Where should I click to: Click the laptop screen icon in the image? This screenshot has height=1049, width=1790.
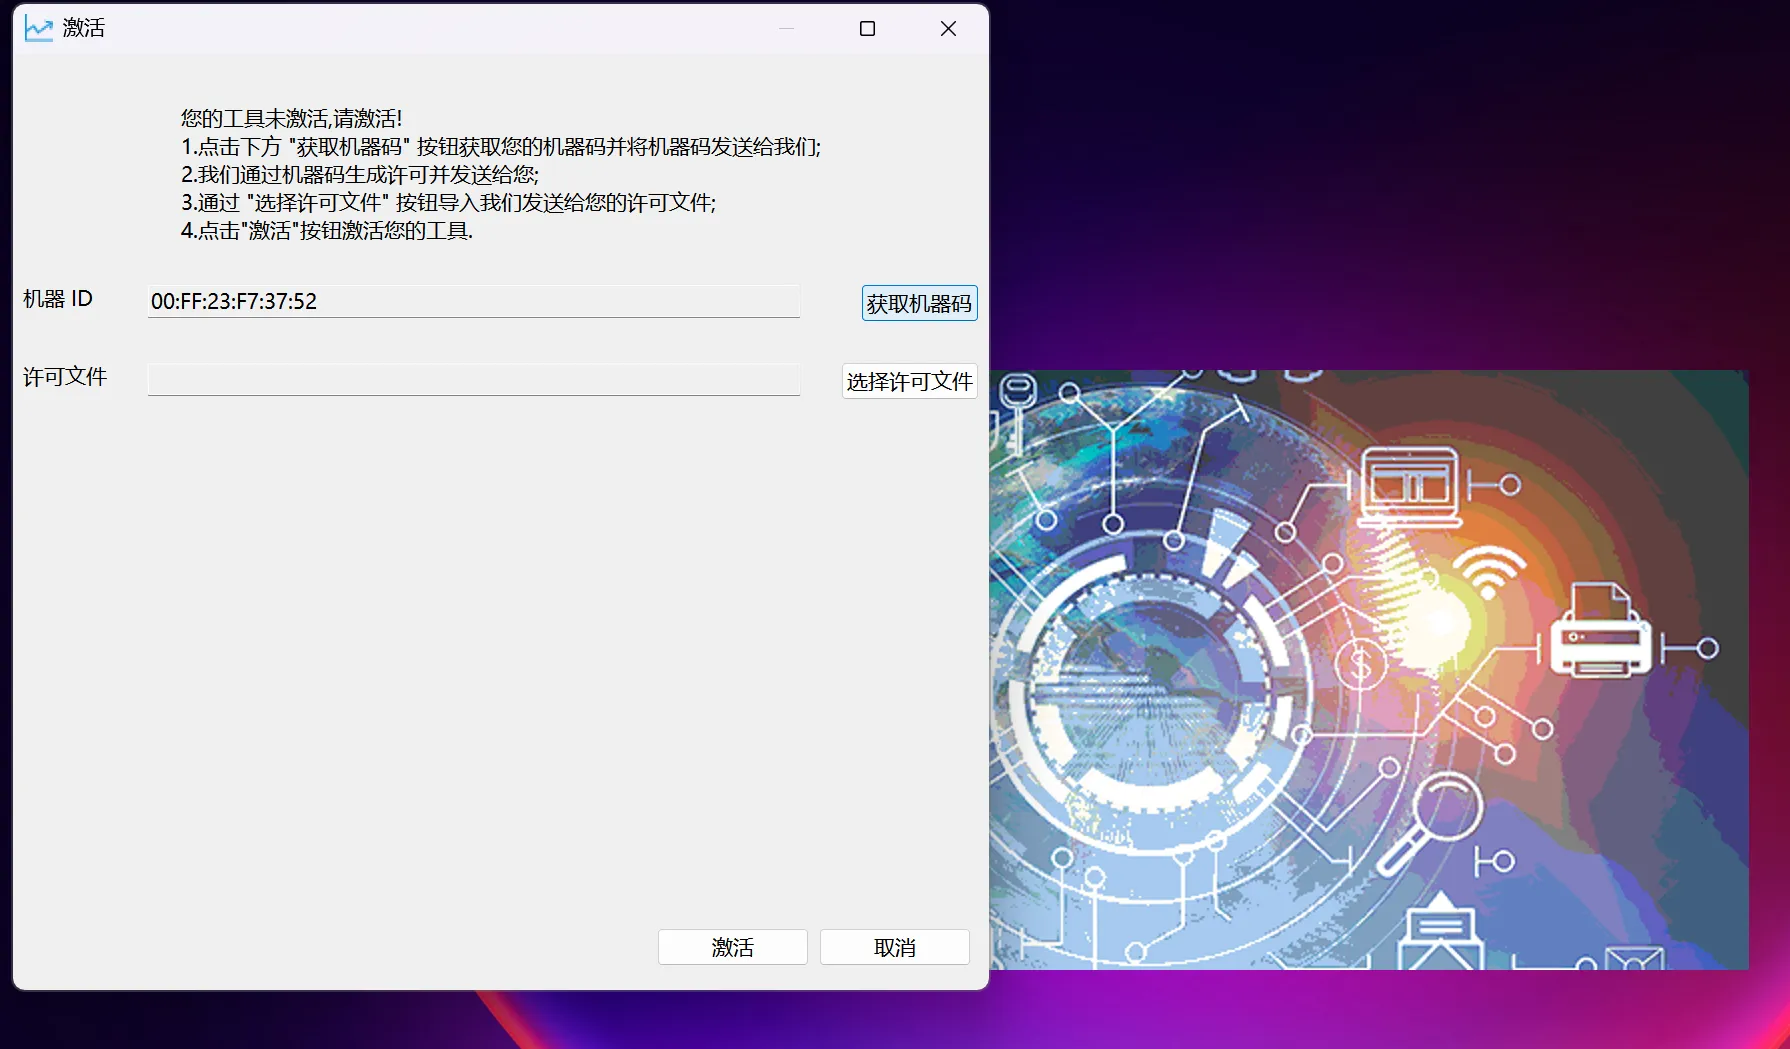(1409, 485)
